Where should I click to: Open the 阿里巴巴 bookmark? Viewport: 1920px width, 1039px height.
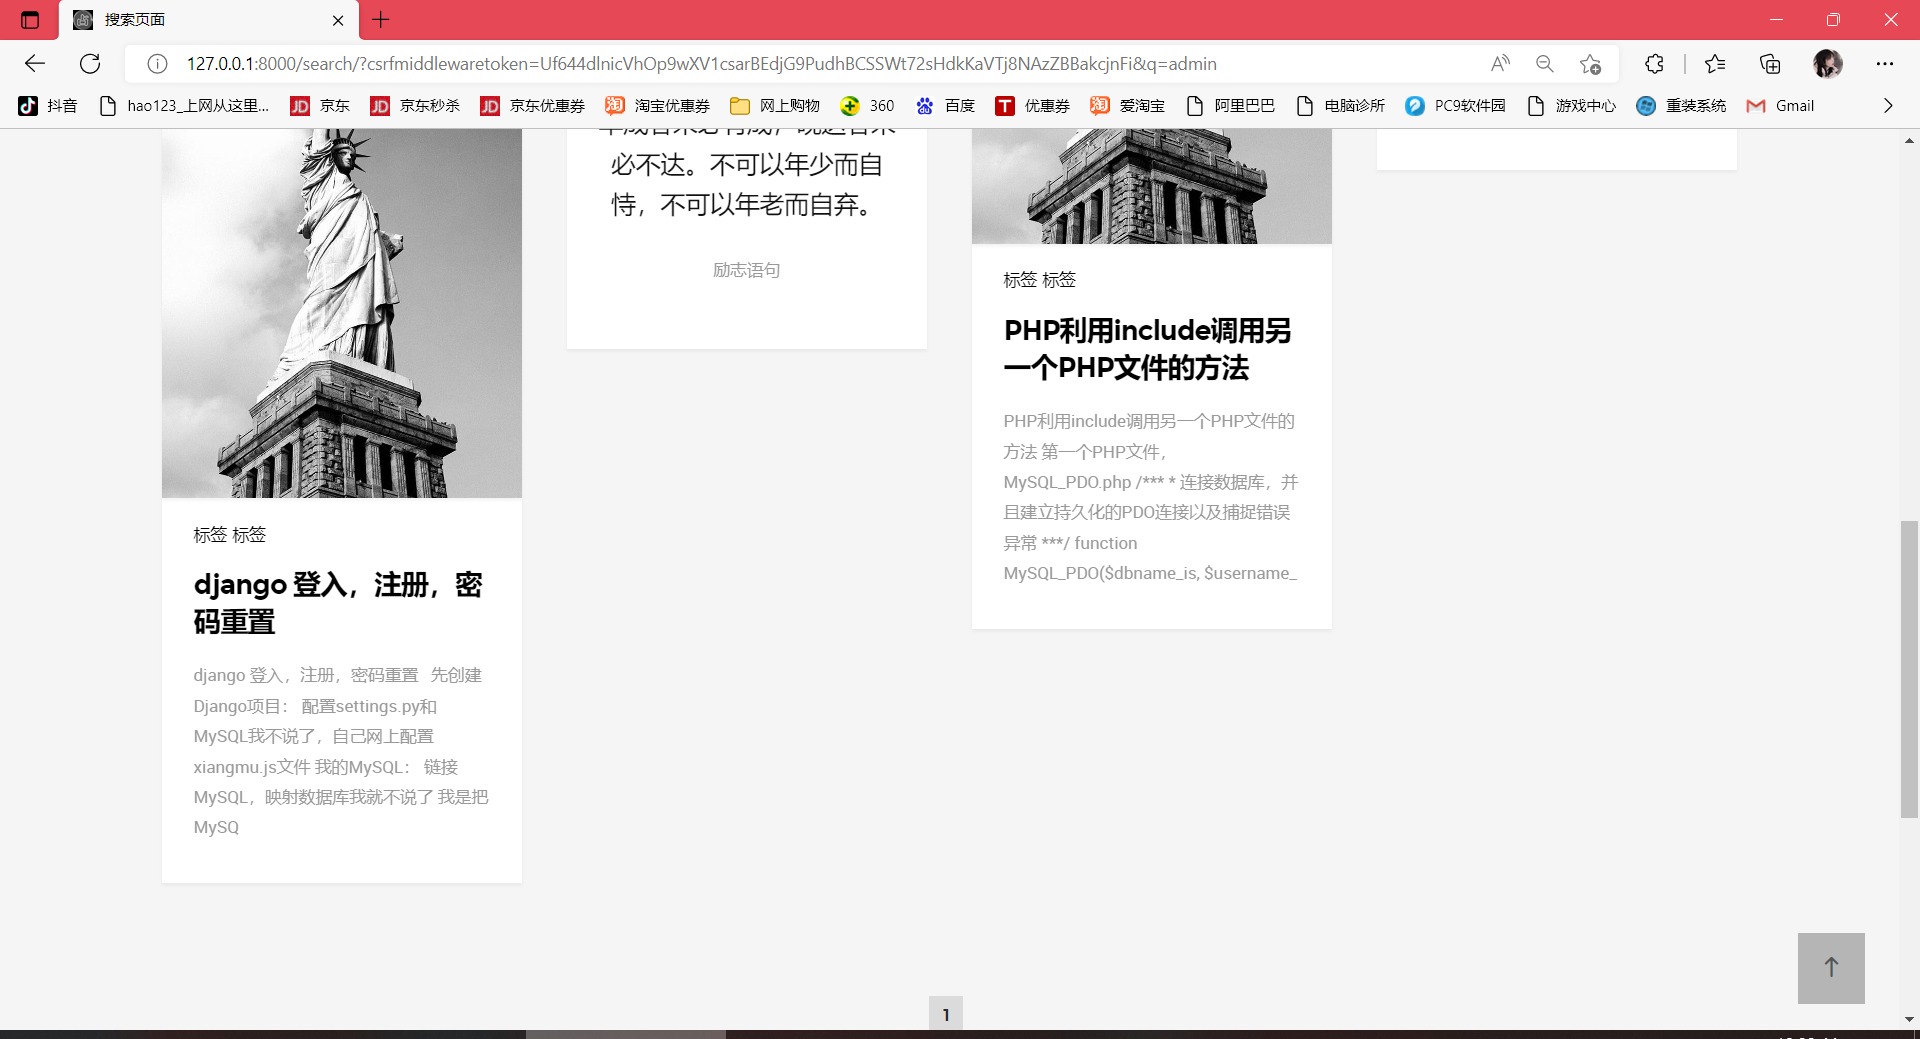(x=1230, y=106)
